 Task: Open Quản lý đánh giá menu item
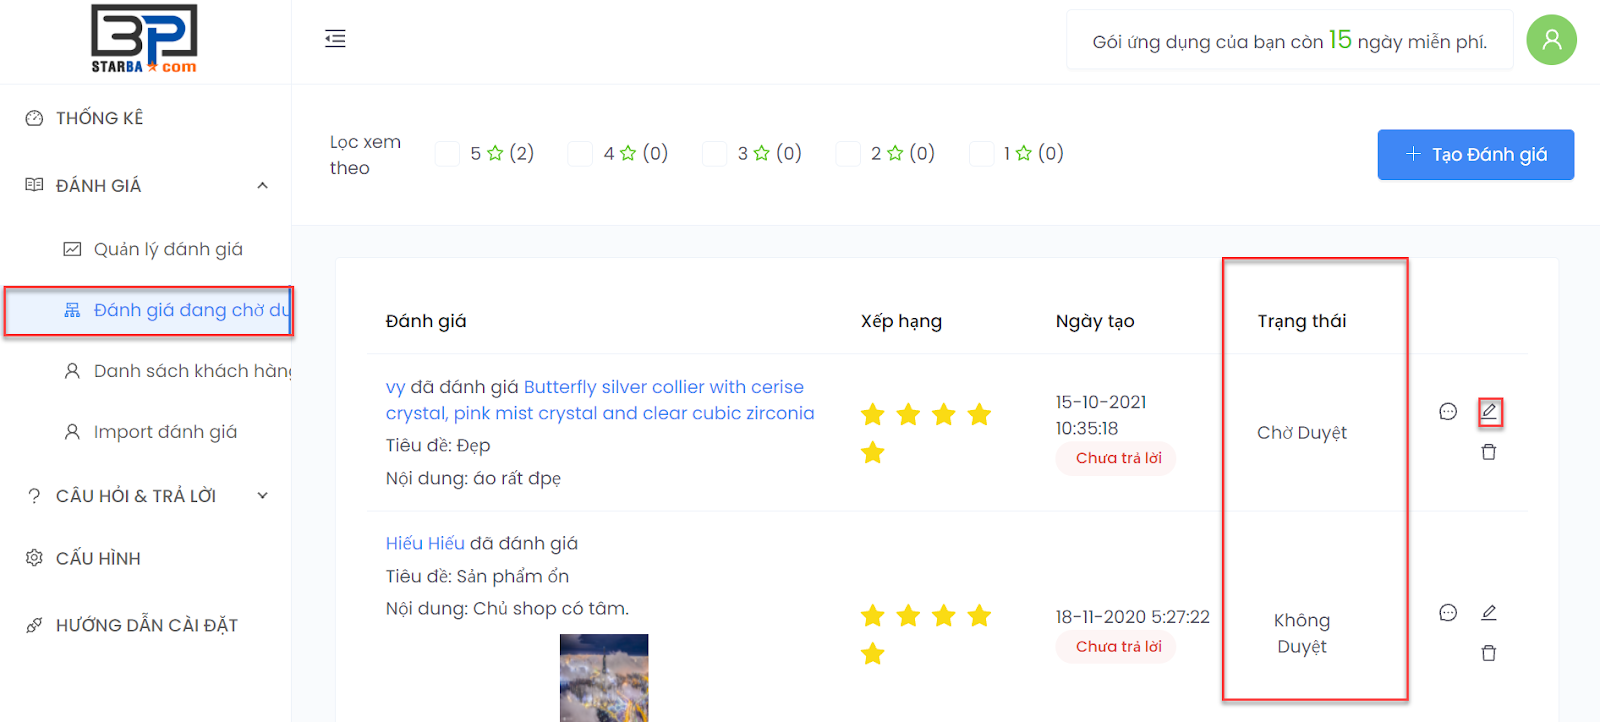pyautogui.click(x=168, y=249)
